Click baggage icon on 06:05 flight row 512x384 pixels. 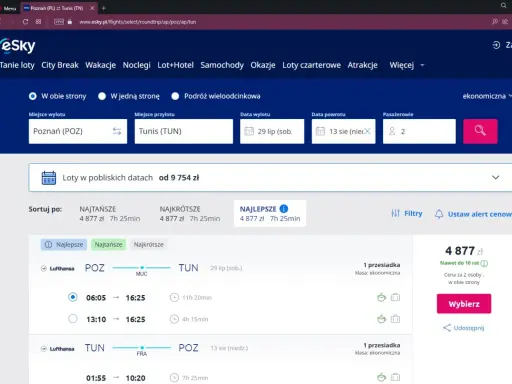tap(395, 297)
